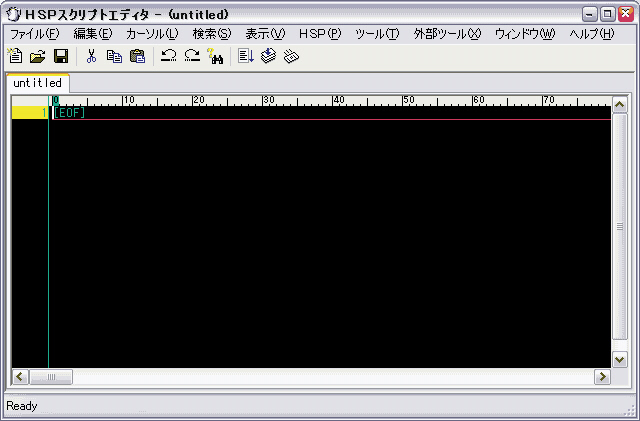Open the 検索(S) menu
This screenshot has width=640, height=421.
(x=211, y=33)
